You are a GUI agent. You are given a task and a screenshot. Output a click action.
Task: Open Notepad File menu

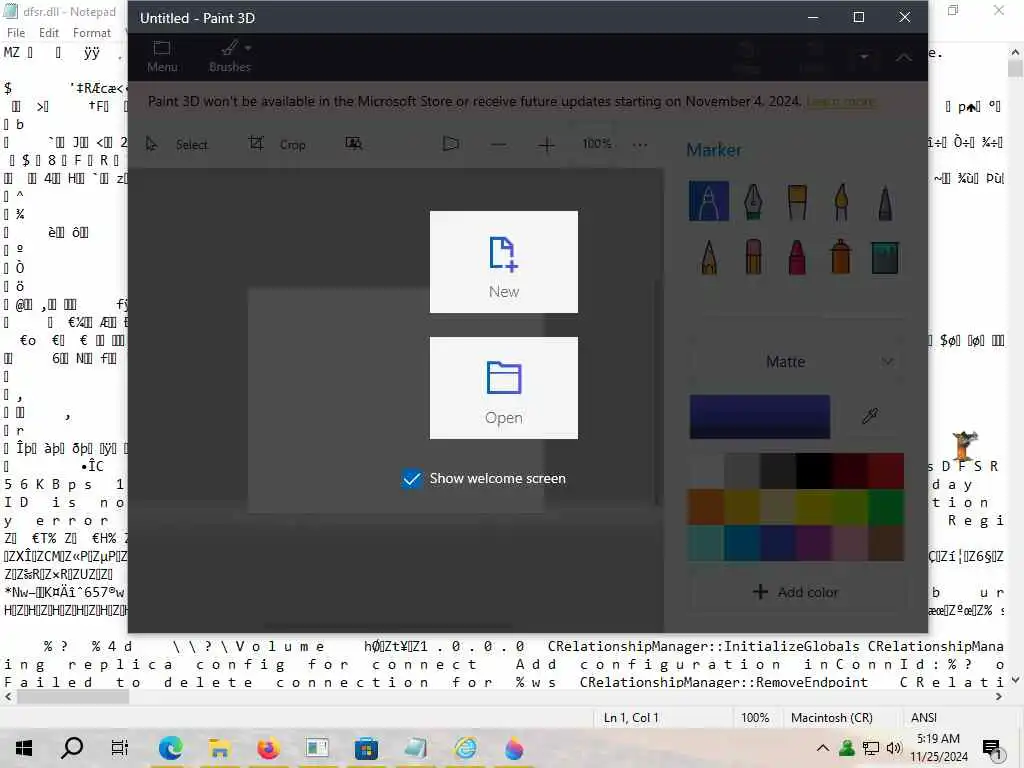coord(16,33)
